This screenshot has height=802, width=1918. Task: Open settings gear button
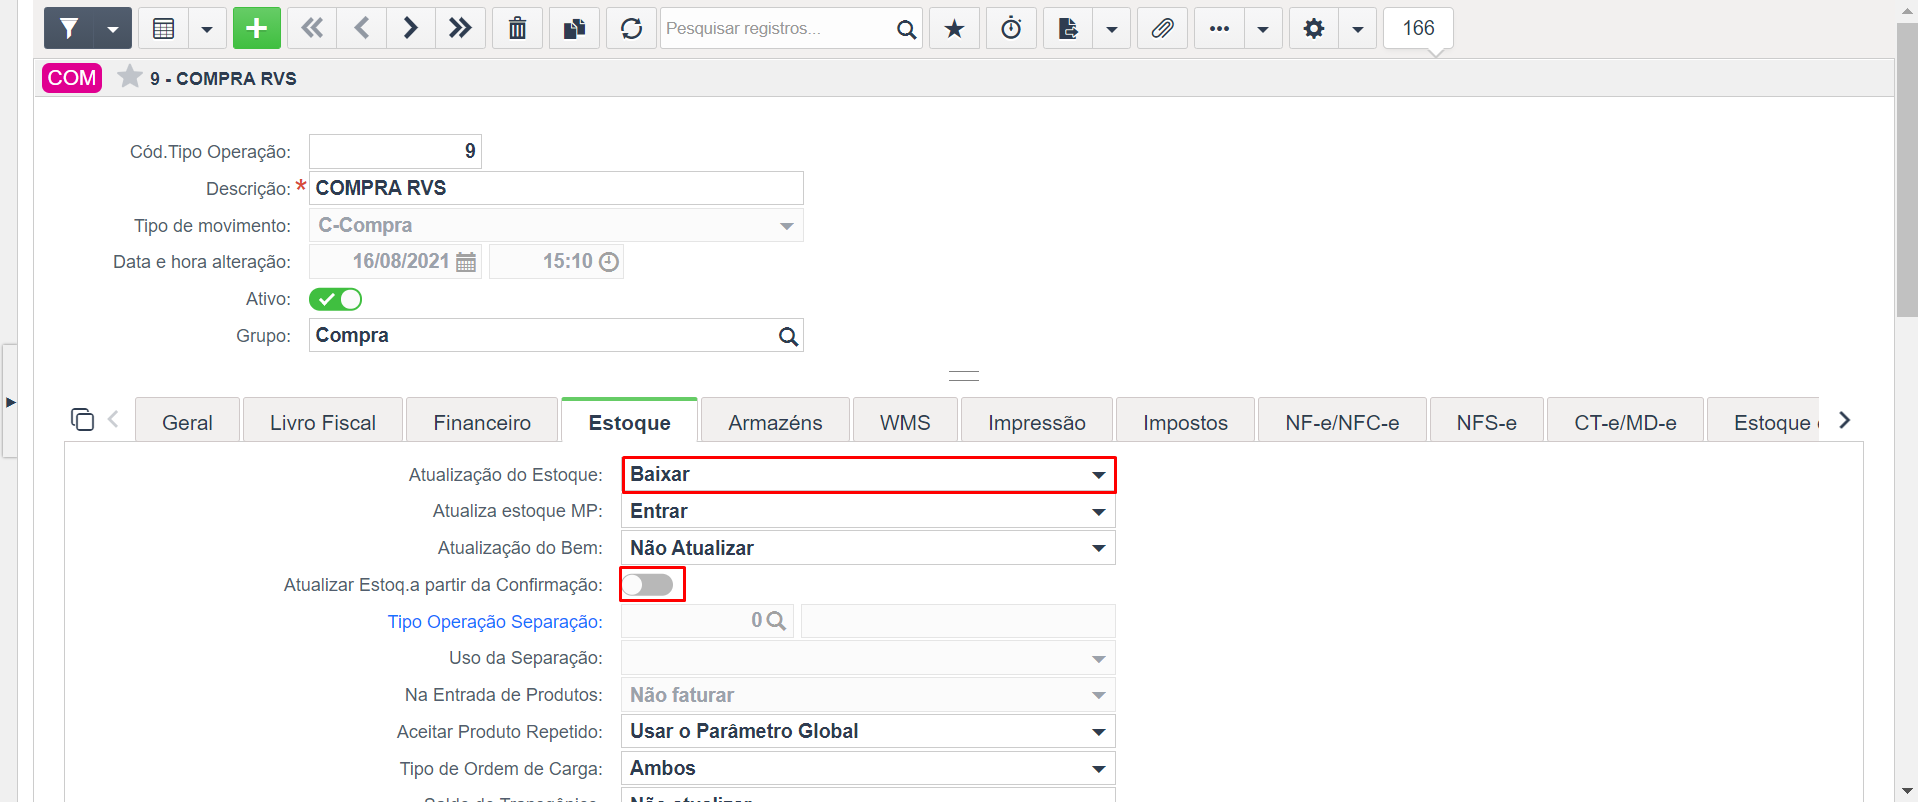(x=1314, y=28)
